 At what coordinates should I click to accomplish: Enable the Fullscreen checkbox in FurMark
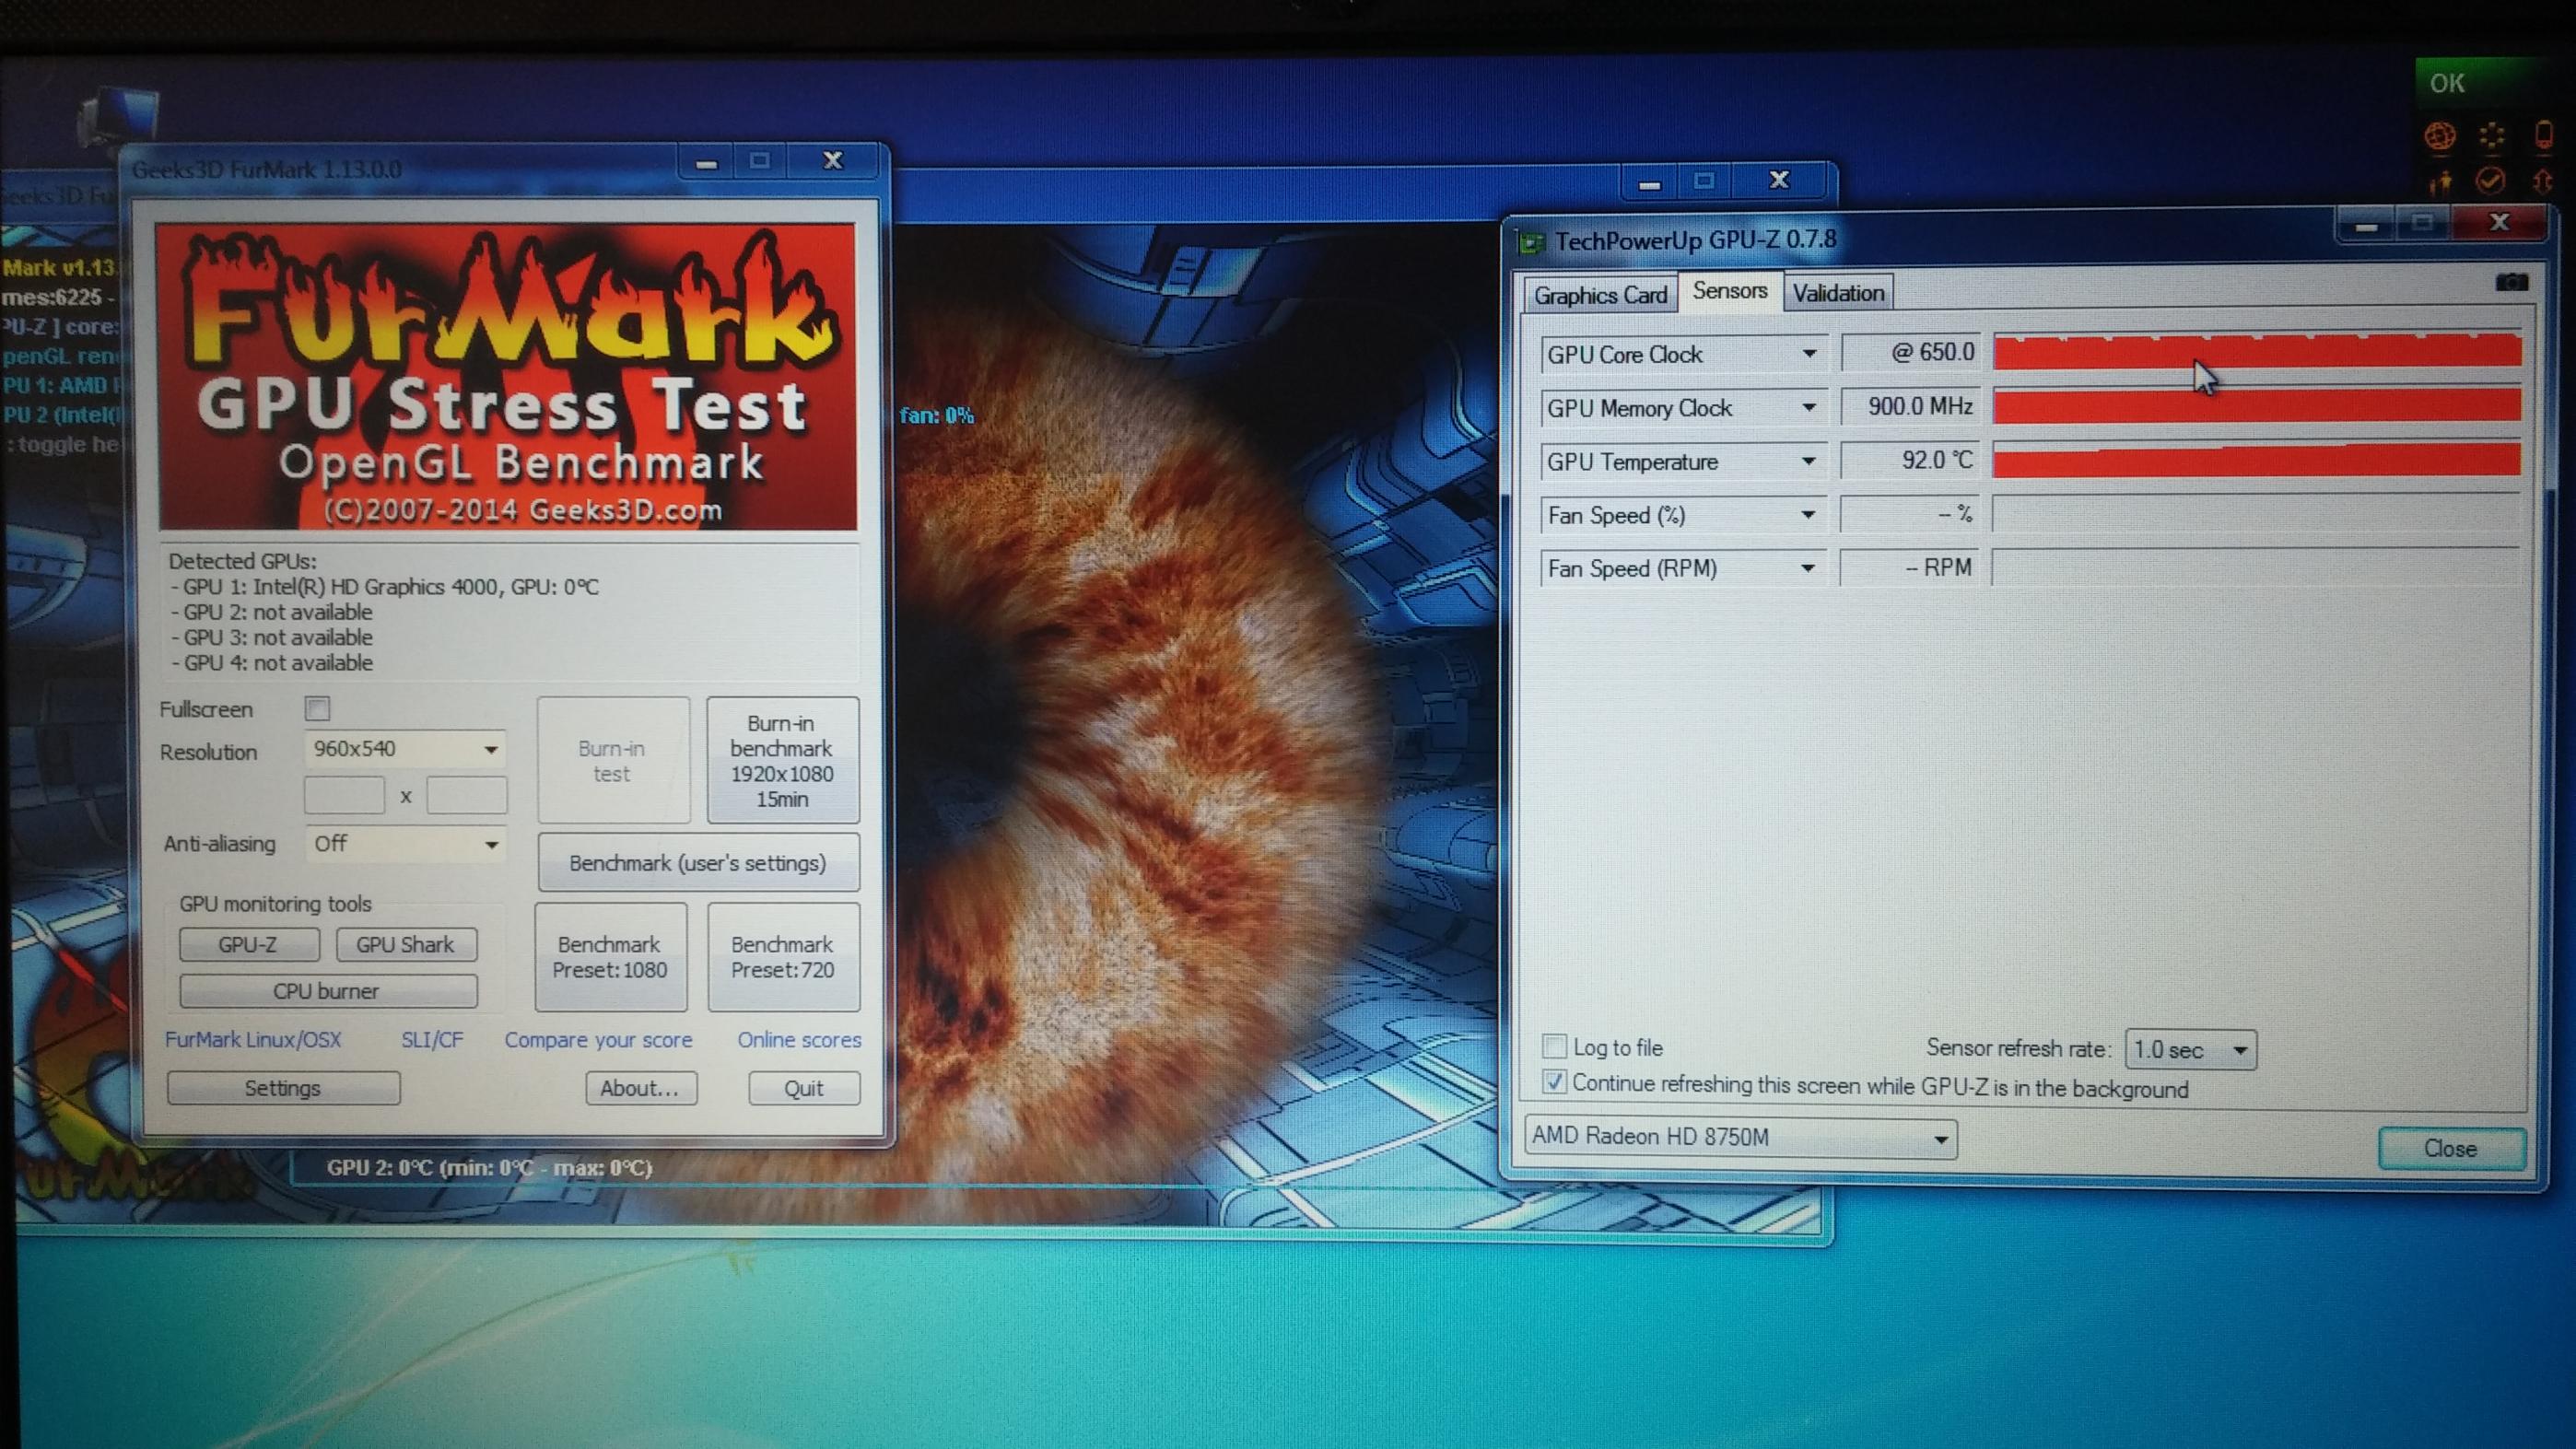pyautogui.click(x=317, y=709)
